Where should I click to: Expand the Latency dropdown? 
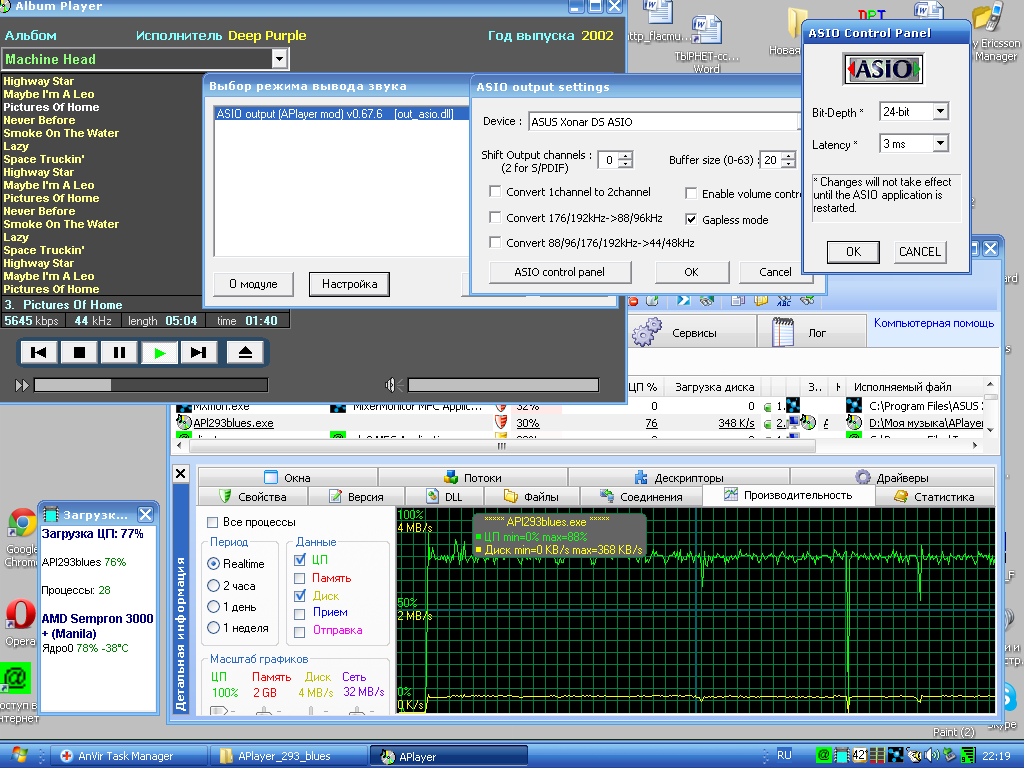pyautogui.click(x=940, y=143)
